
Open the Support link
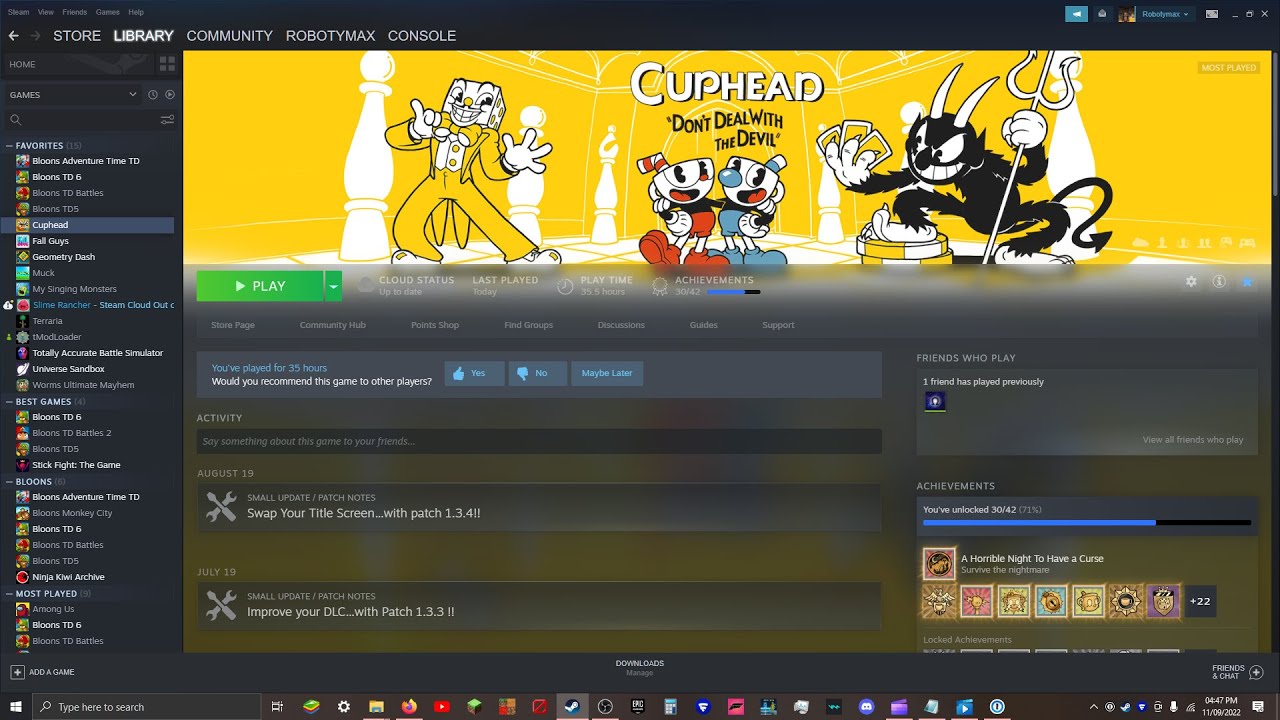778,325
